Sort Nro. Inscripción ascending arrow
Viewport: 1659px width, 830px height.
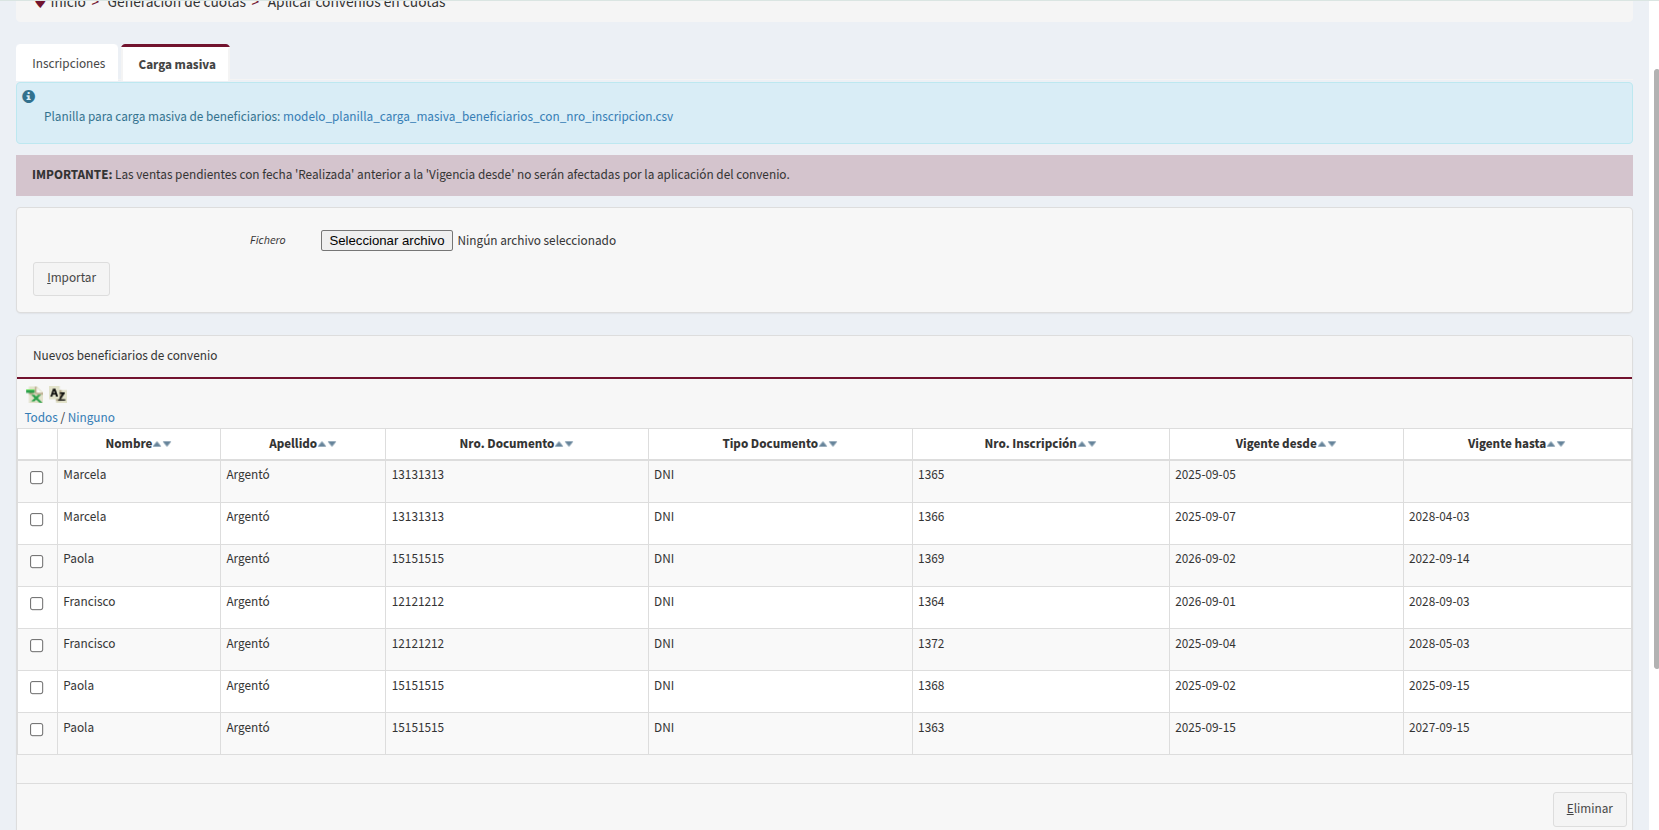click(x=1082, y=444)
